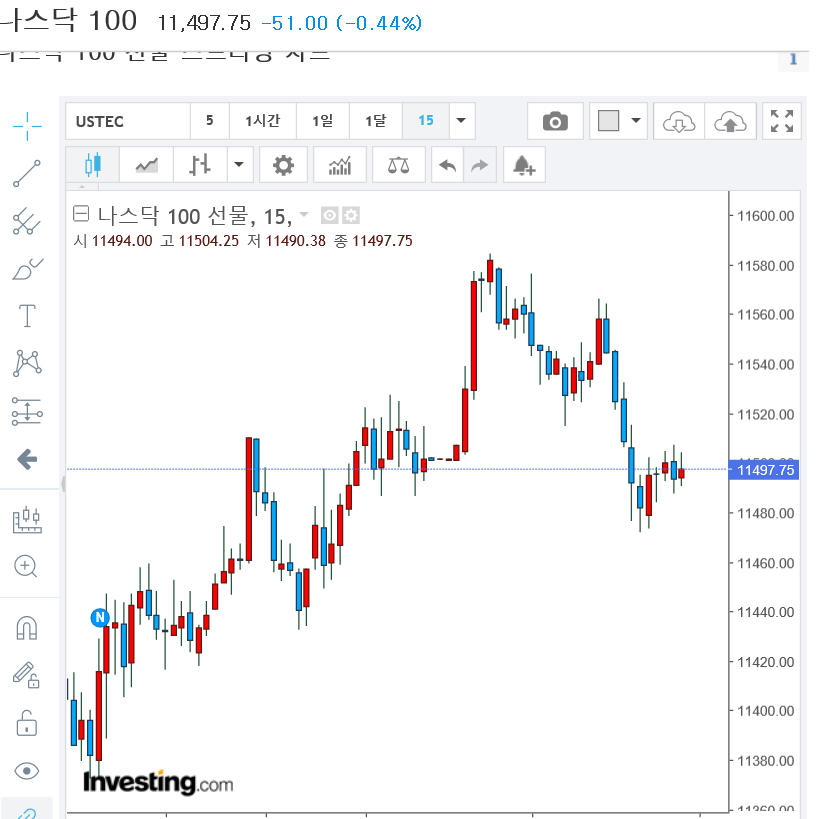Click the 11540.00 price axis label
This screenshot has width=818, height=819.
pos(765,364)
